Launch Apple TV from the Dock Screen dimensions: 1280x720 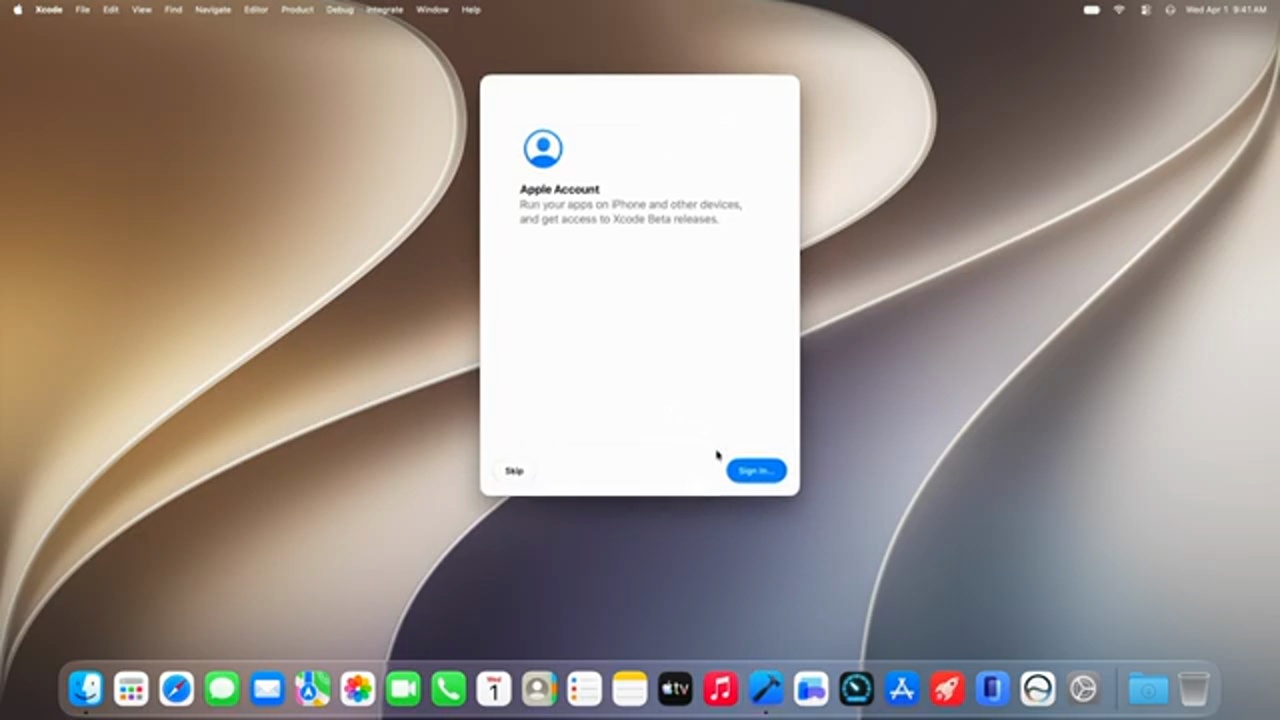click(675, 689)
